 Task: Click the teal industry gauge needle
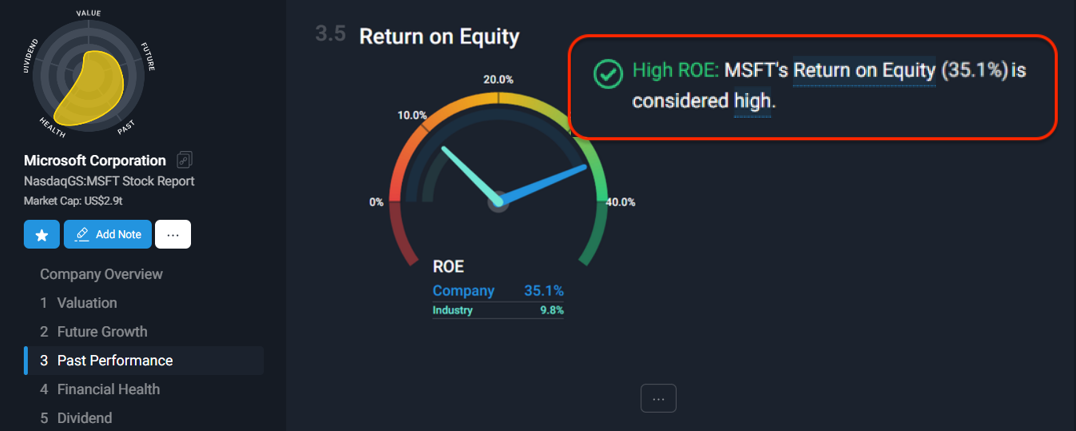[x=470, y=175]
